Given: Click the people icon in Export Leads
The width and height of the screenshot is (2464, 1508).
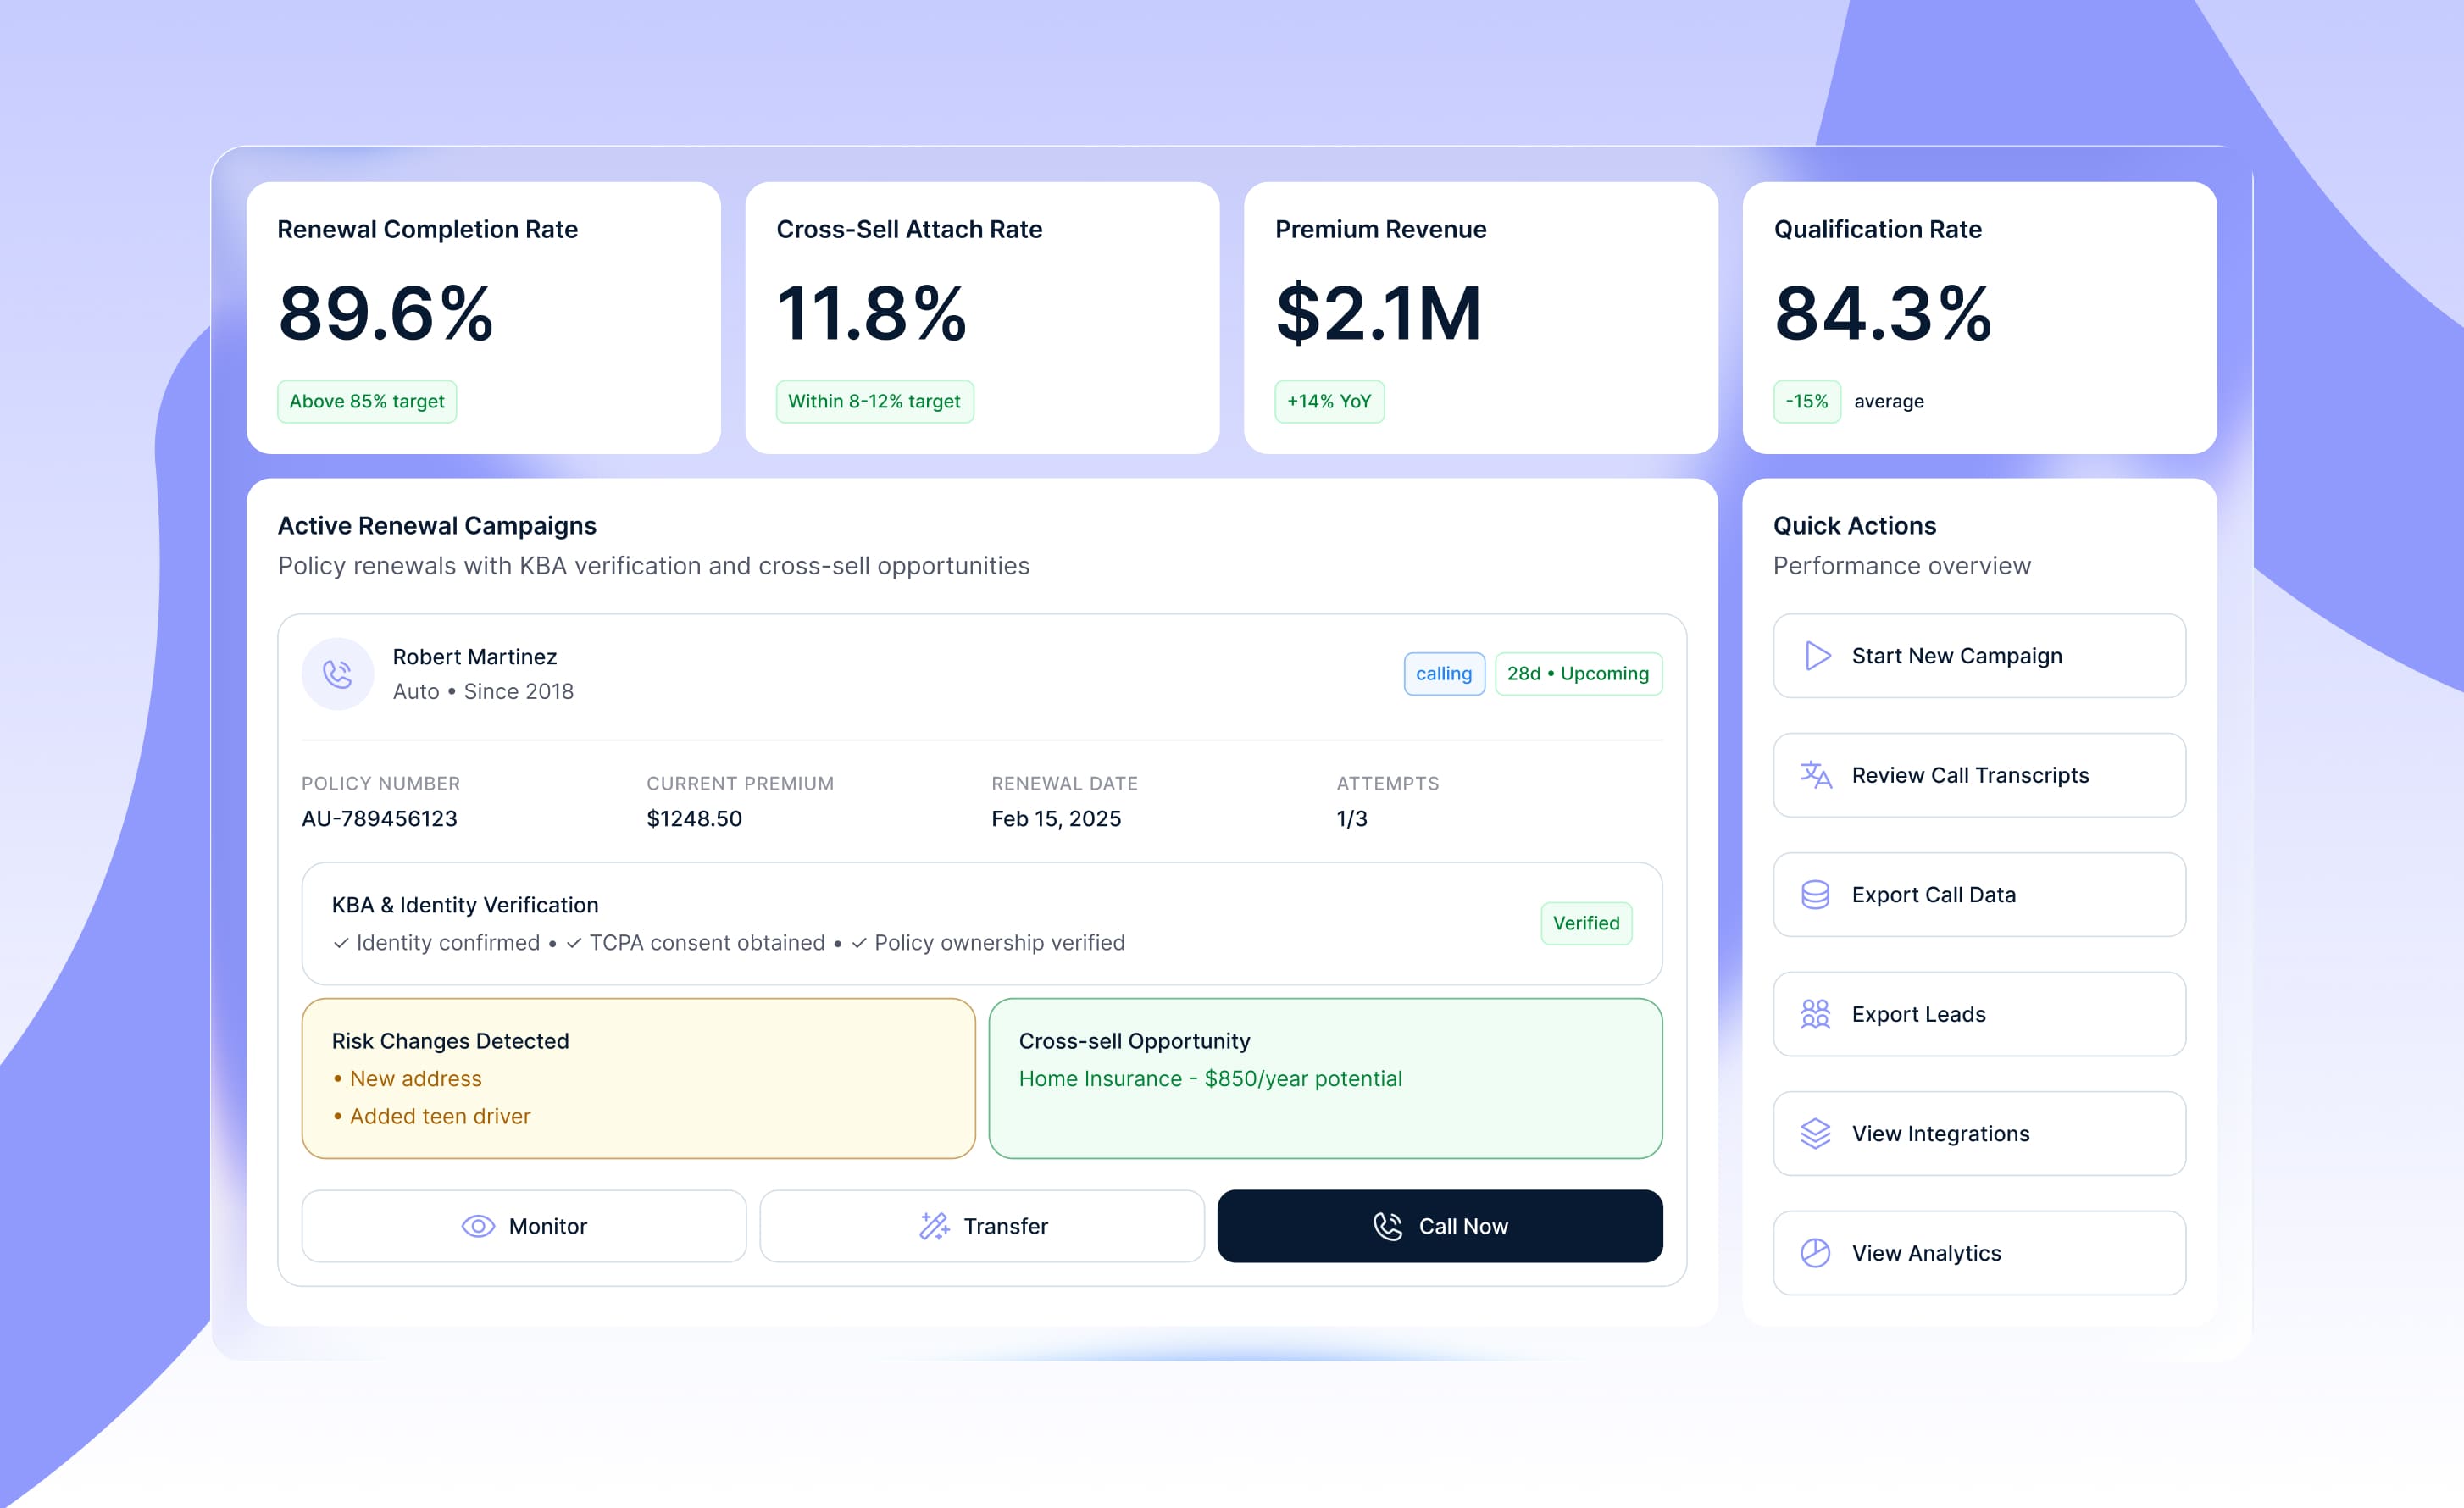Looking at the screenshot, I should click(1815, 1014).
